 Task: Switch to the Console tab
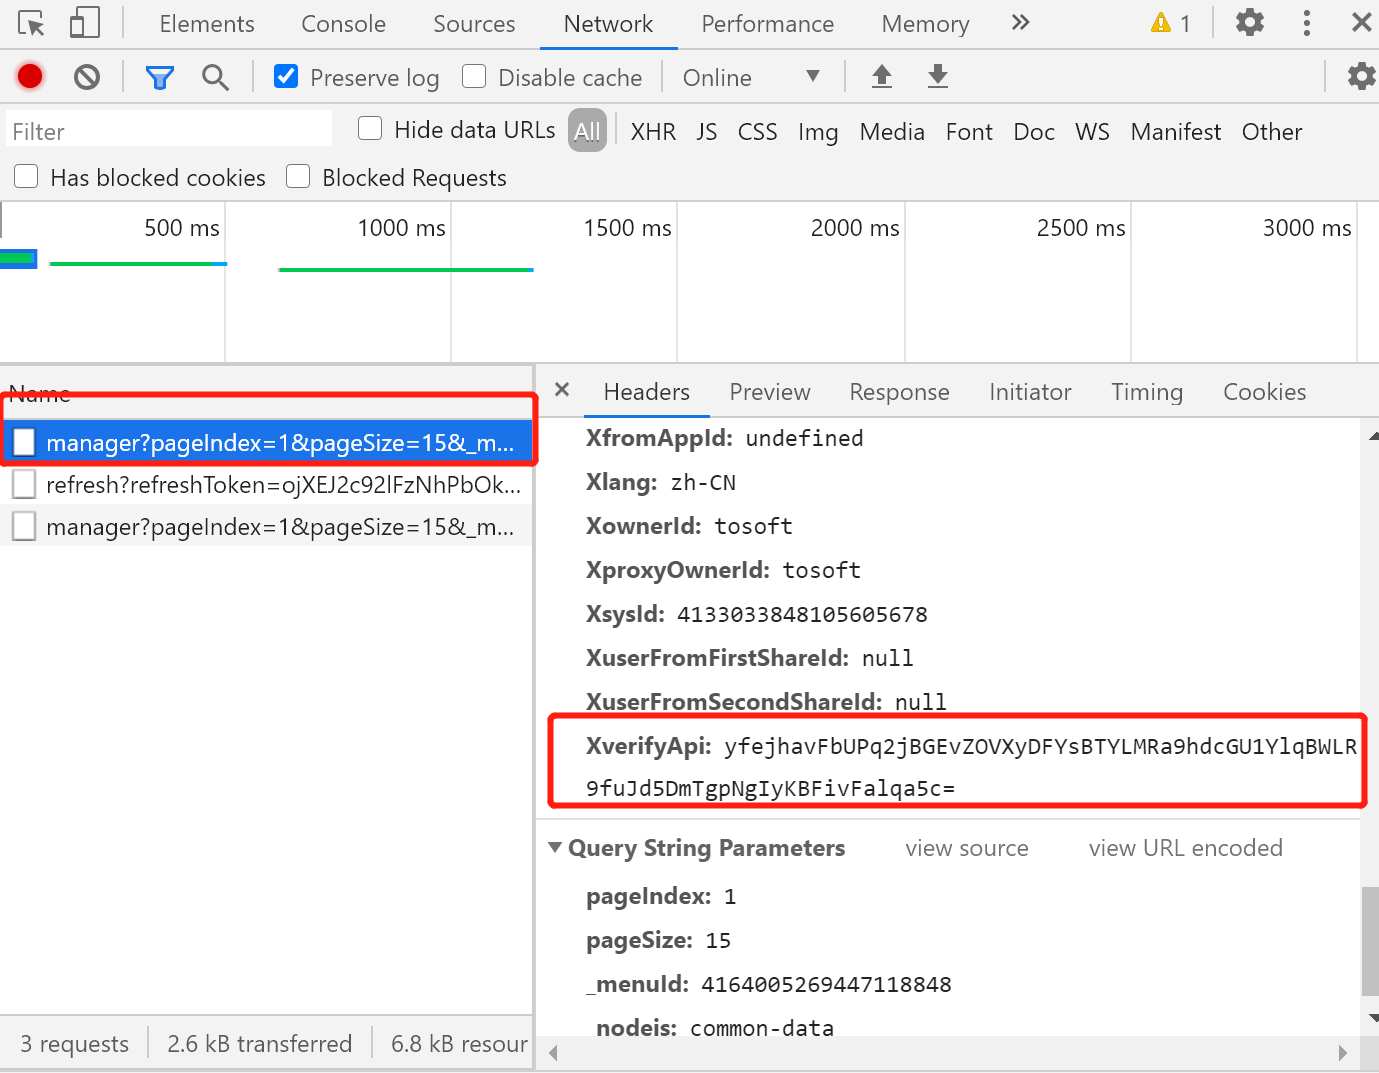[343, 24]
